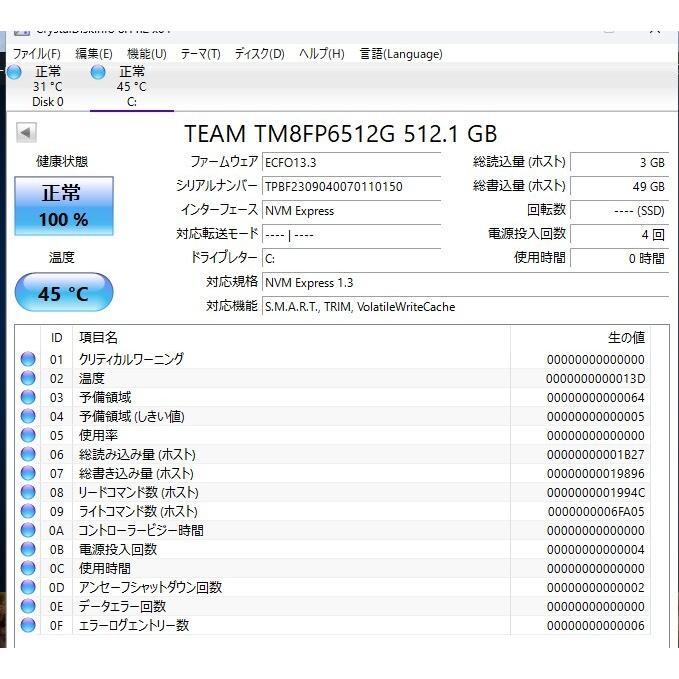Click the status icon for ID 0C 使用時間 row

coord(28,568)
